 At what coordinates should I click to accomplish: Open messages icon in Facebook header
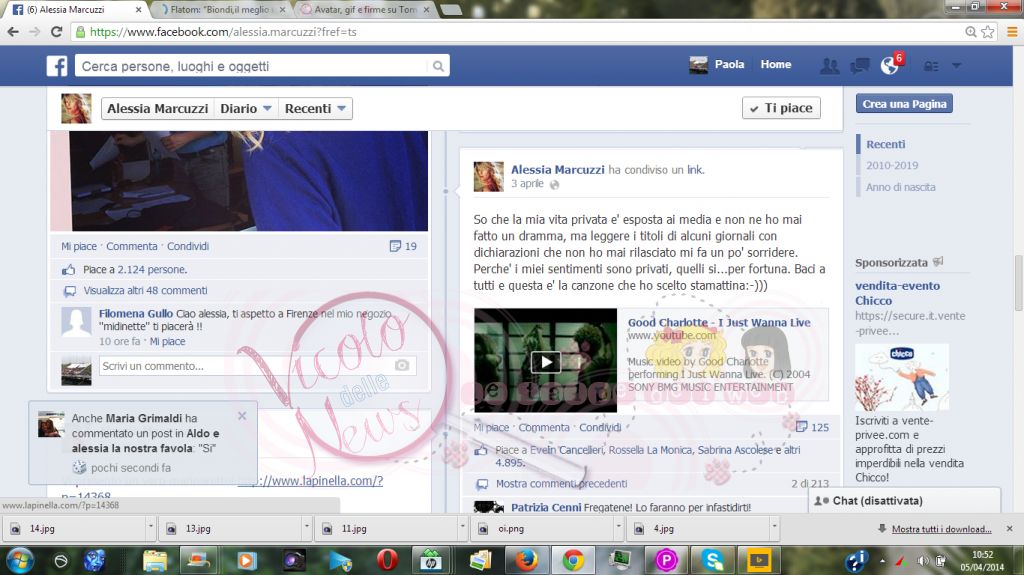click(859, 65)
